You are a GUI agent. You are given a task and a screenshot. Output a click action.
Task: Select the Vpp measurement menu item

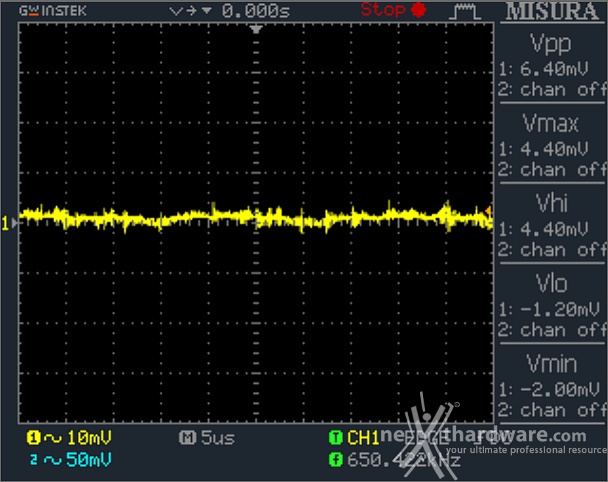click(x=552, y=64)
